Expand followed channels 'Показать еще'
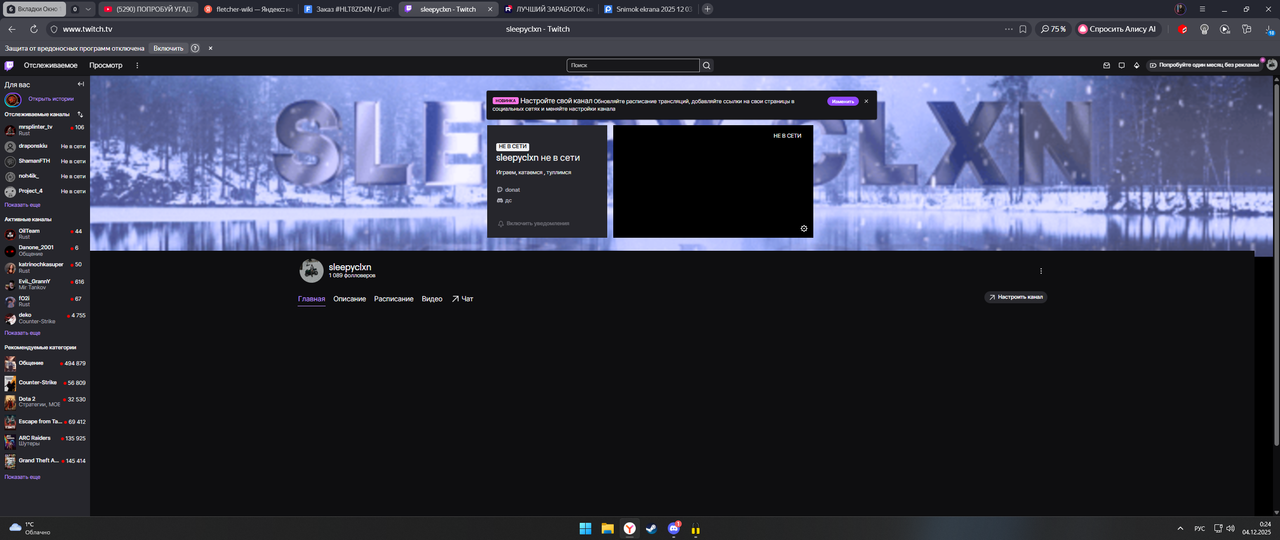1280x540 pixels. pos(22,204)
